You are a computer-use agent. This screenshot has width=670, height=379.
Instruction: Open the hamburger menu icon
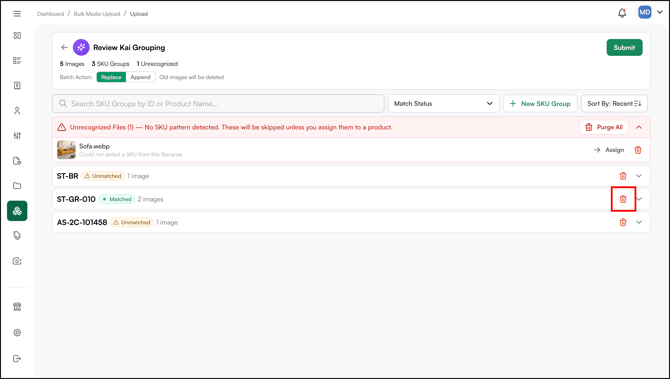[17, 14]
